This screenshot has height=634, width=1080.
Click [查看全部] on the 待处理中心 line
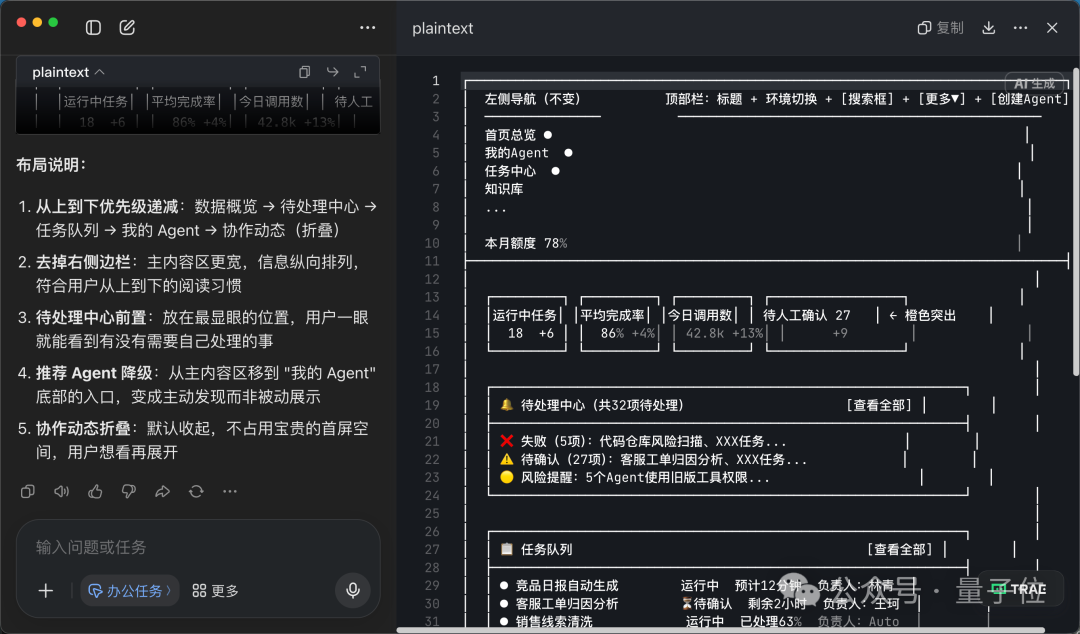pos(879,405)
